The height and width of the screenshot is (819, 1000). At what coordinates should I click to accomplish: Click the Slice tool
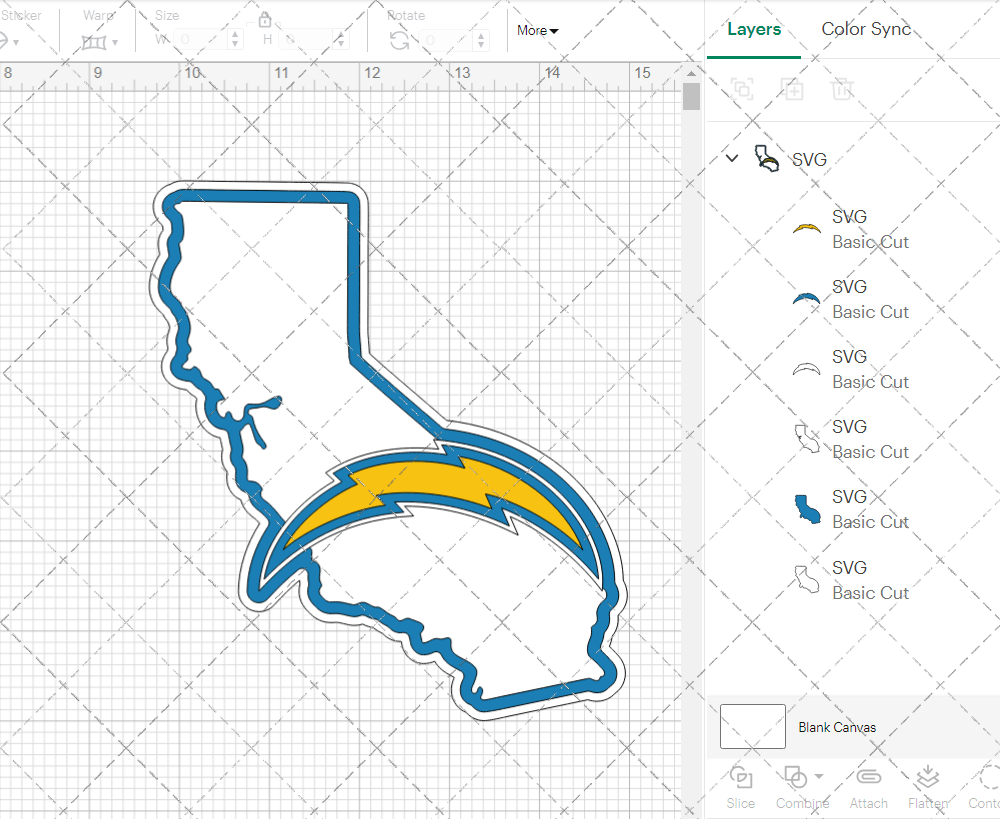pos(741,785)
